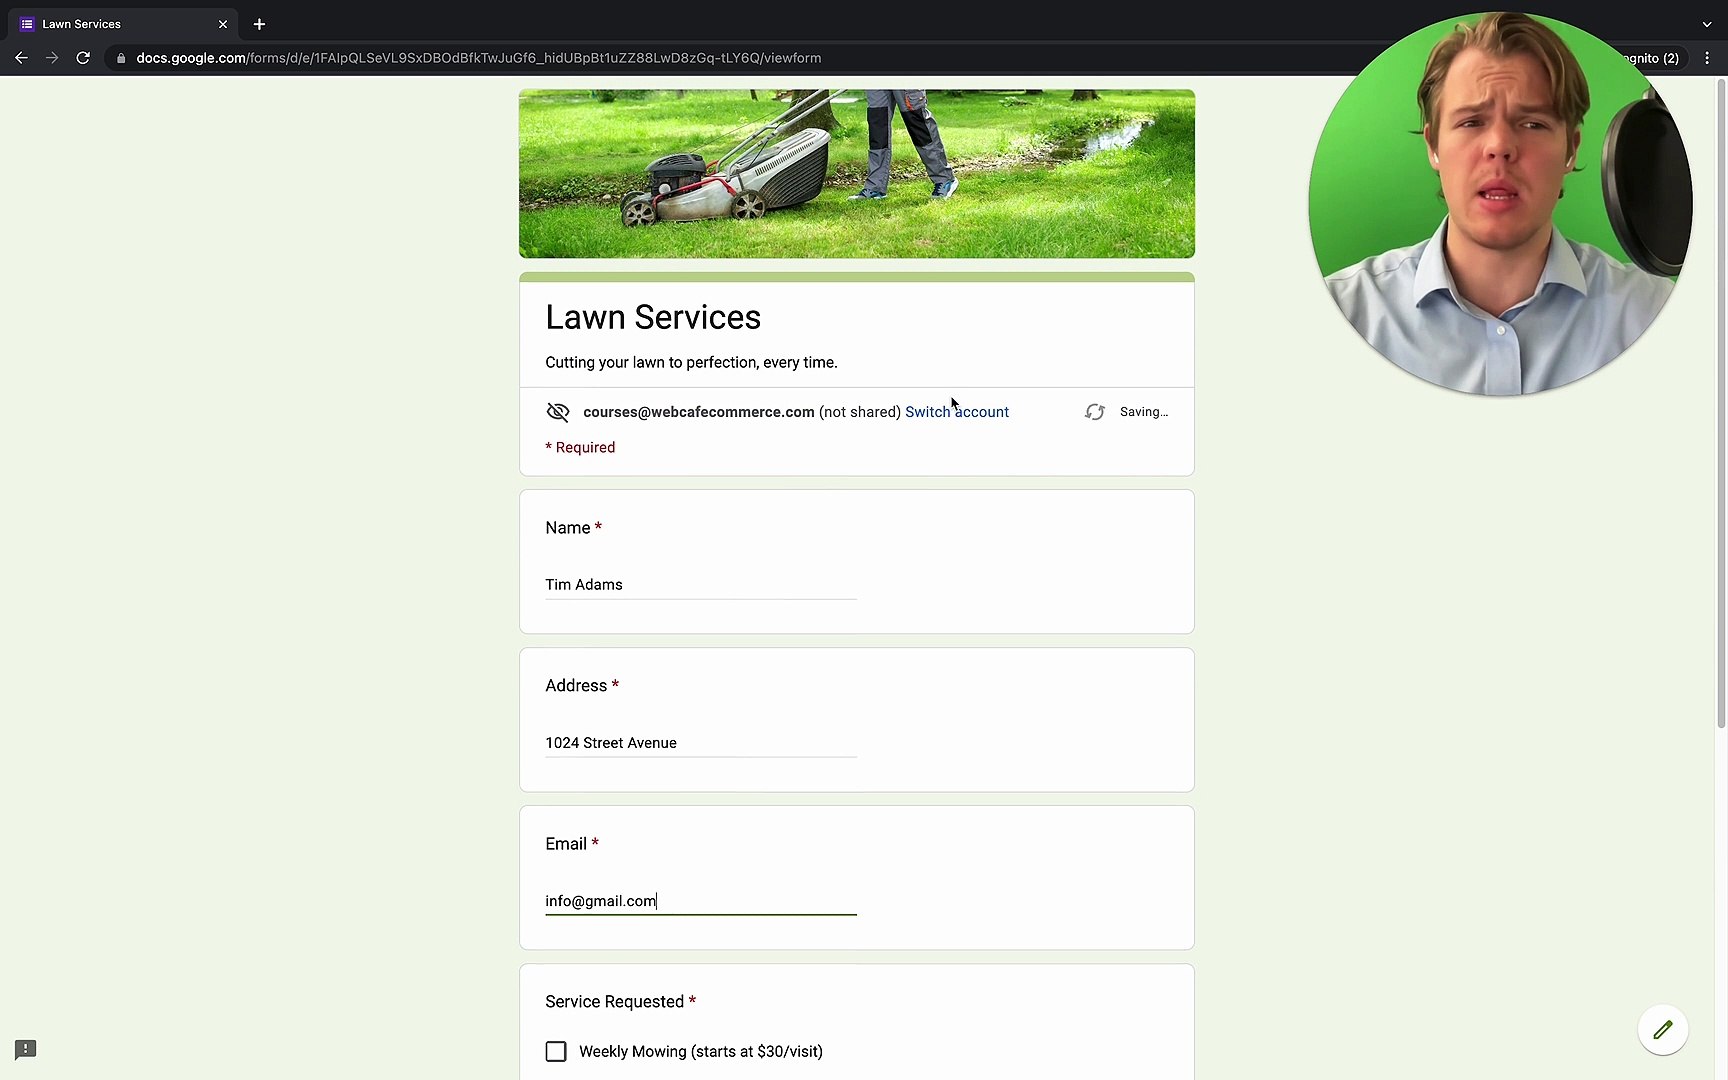Open a new browser tab
The image size is (1728, 1080).
(x=259, y=24)
